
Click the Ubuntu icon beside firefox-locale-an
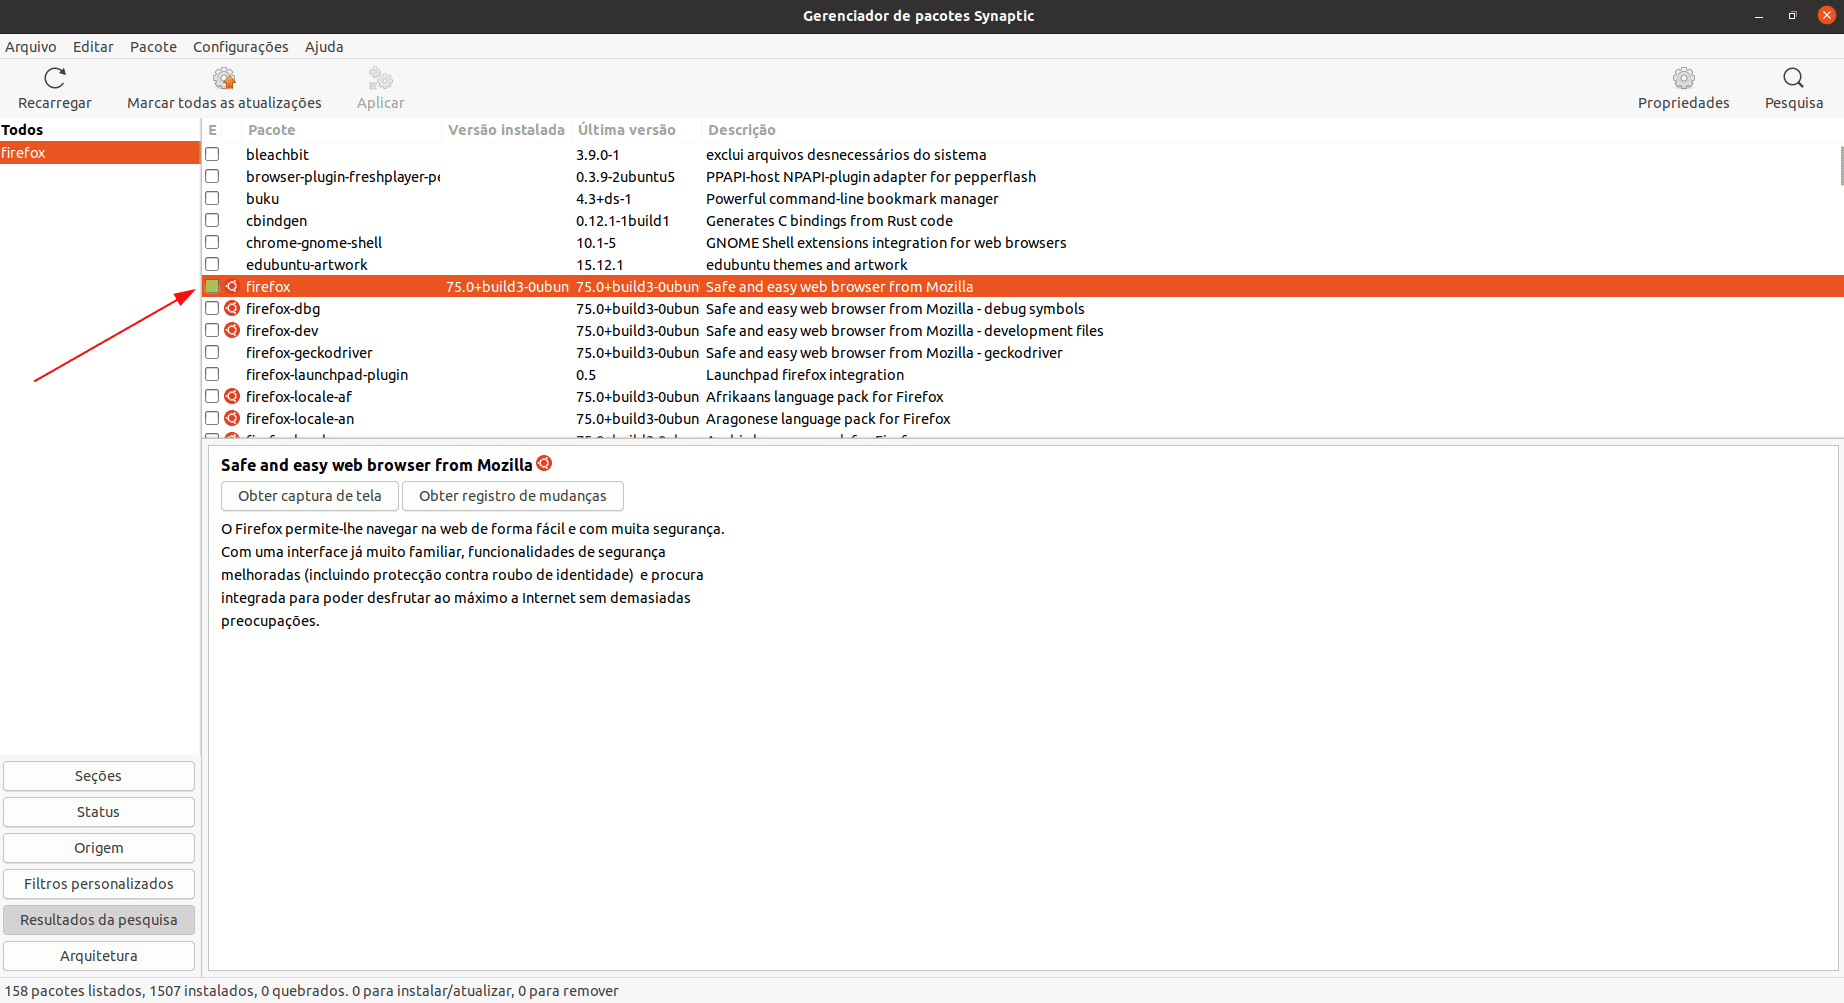coord(232,418)
